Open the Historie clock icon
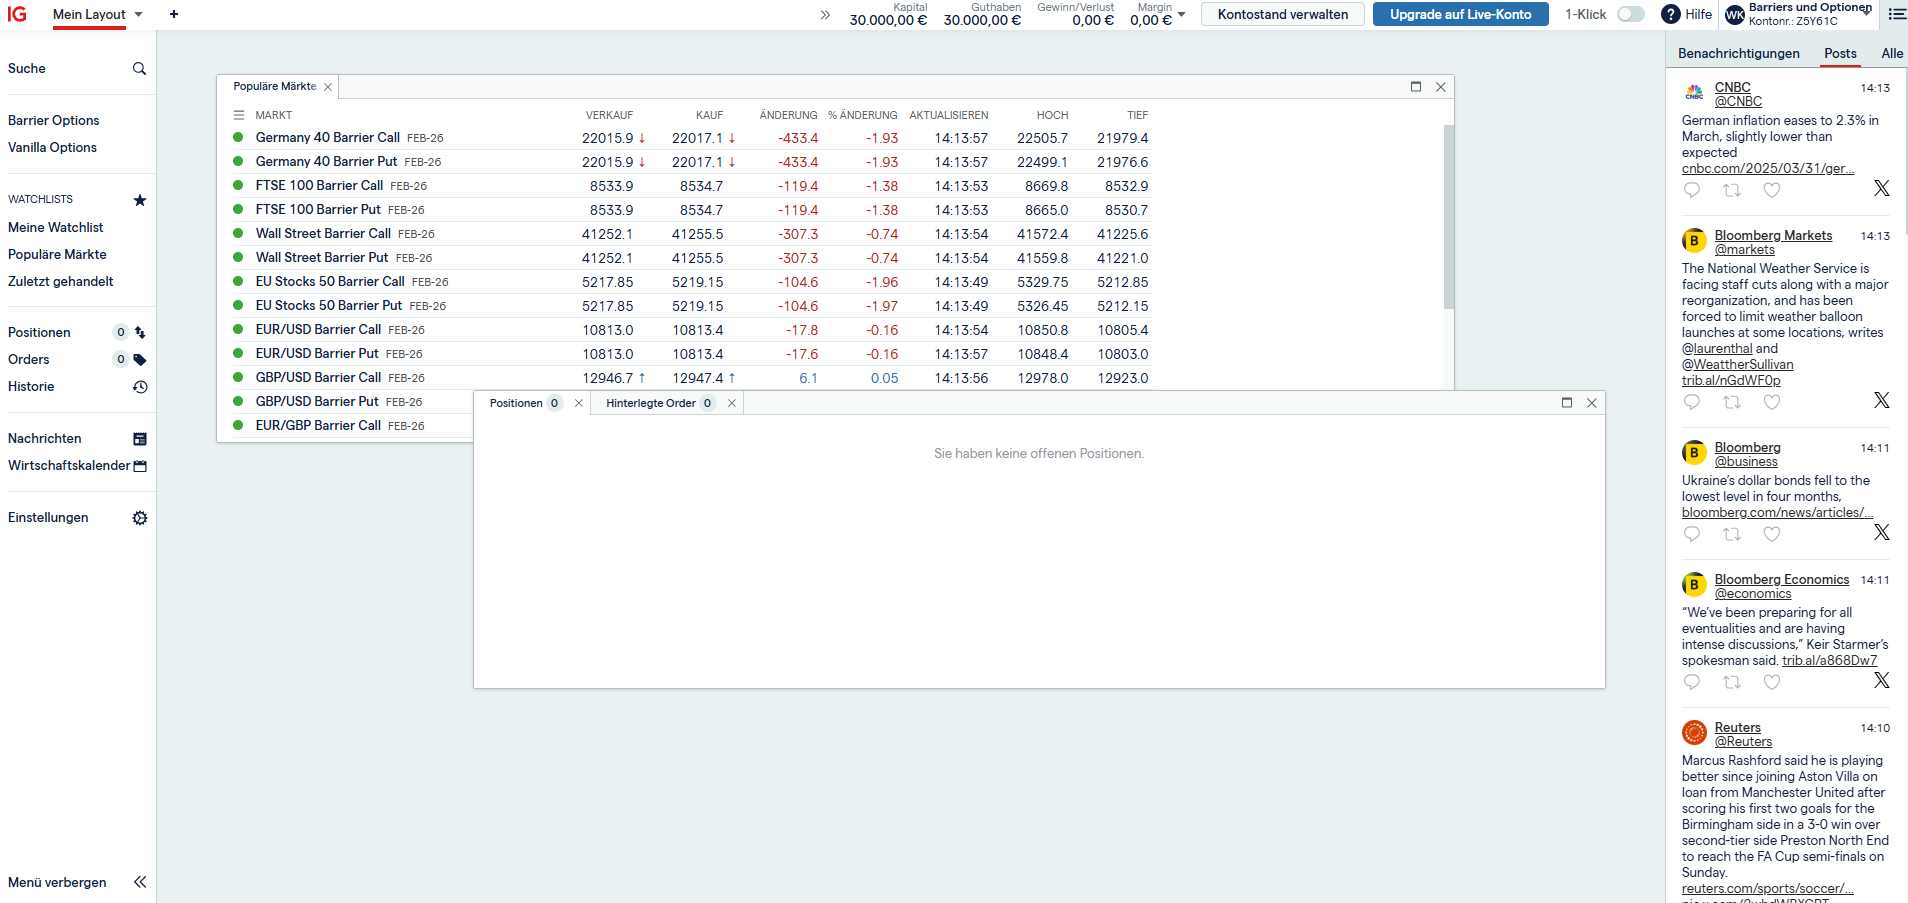This screenshot has height=903, width=1908. point(140,387)
